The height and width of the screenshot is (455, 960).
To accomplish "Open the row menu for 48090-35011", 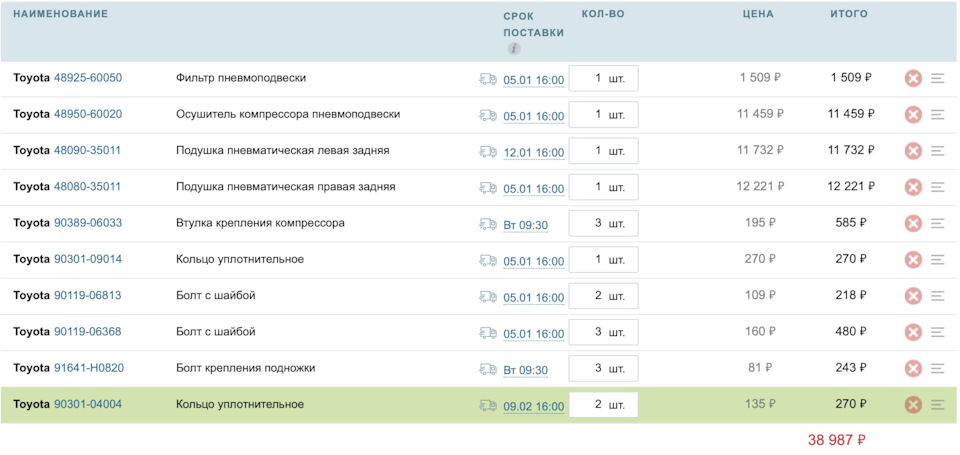I will click(937, 151).
